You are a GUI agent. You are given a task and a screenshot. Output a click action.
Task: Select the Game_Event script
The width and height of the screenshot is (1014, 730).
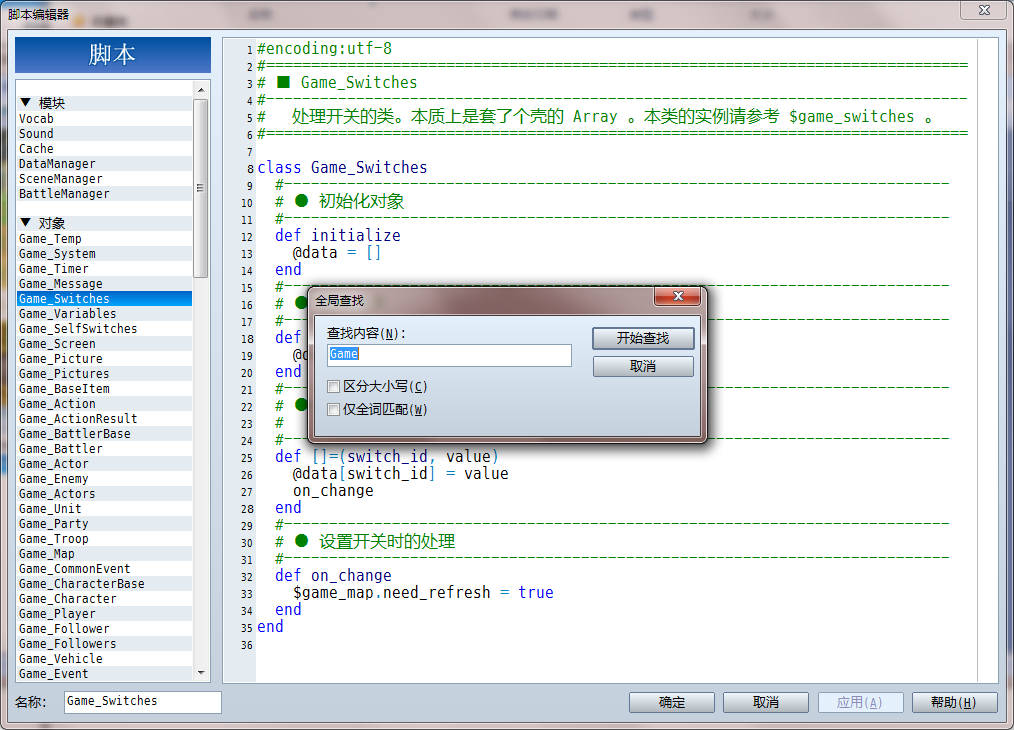coord(105,674)
